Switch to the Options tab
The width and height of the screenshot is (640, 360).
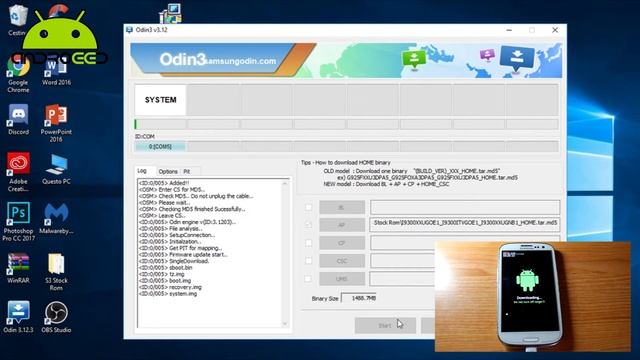click(x=168, y=171)
